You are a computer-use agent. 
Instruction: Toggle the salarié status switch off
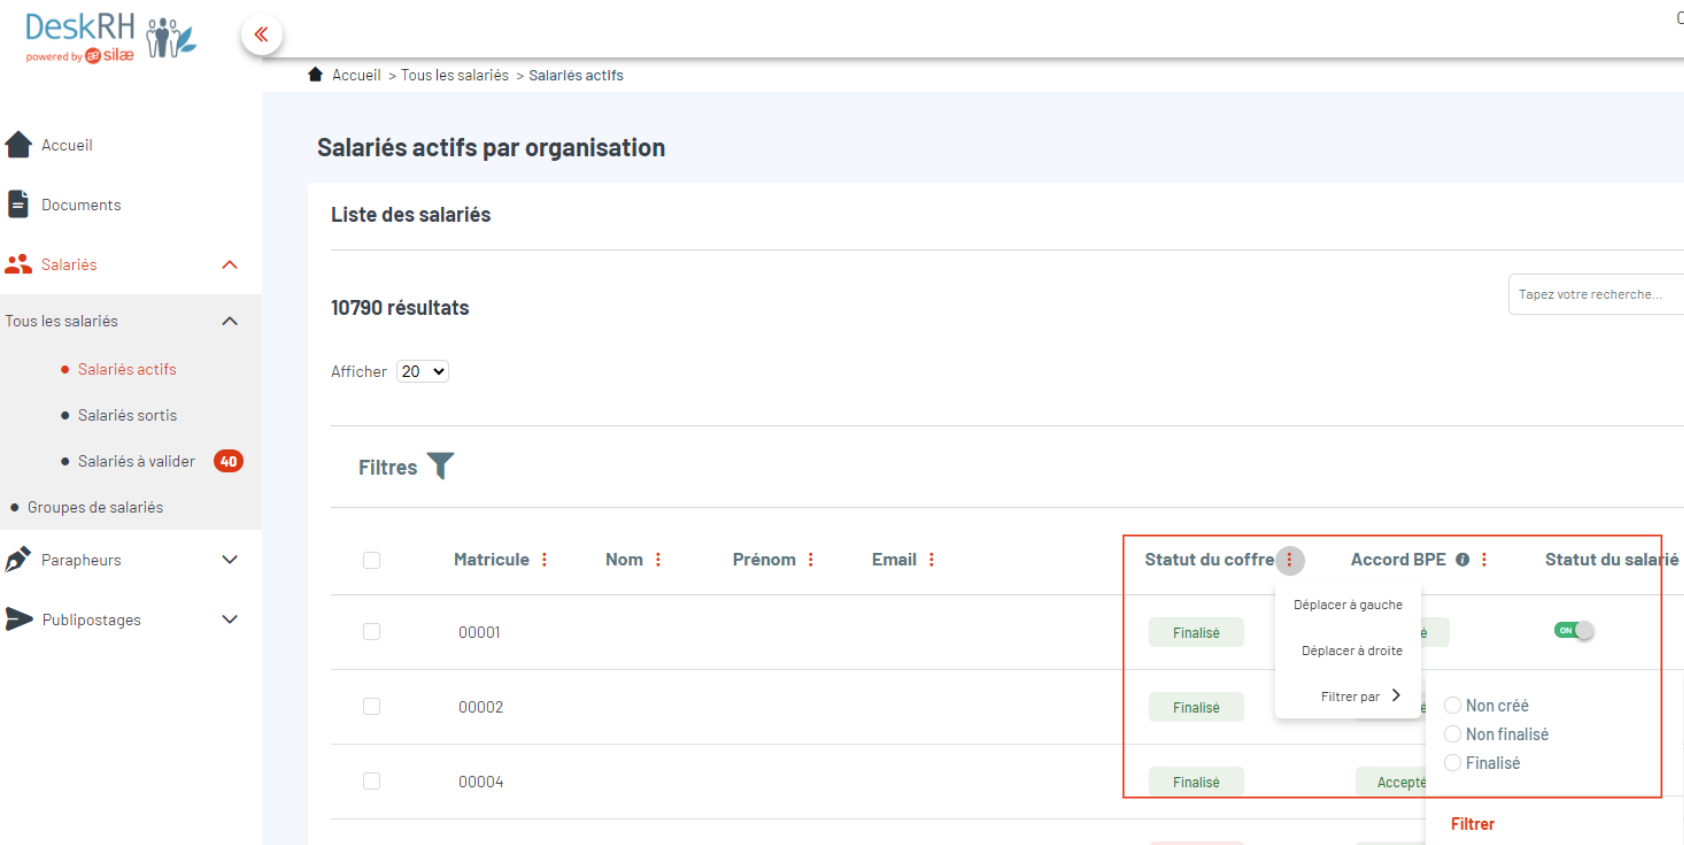pyautogui.click(x=1573, y=631)
